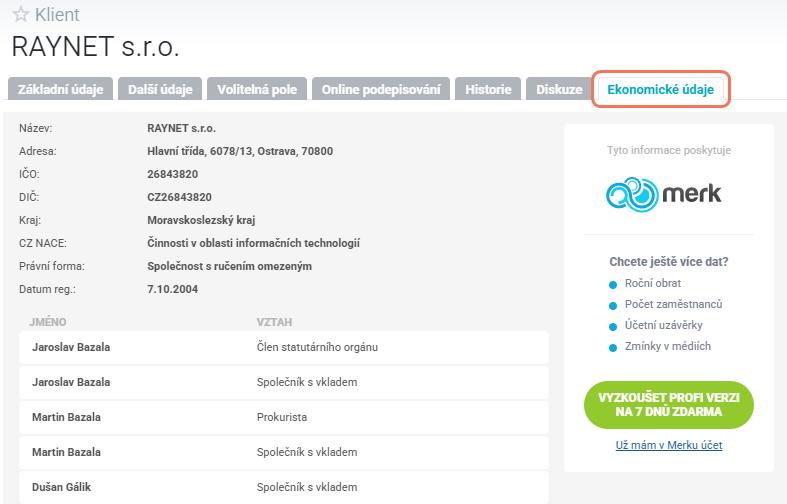Select the Martin Bazala Prokurista row
This screenshot has width=787, height=504.
(x=284, y=417)
